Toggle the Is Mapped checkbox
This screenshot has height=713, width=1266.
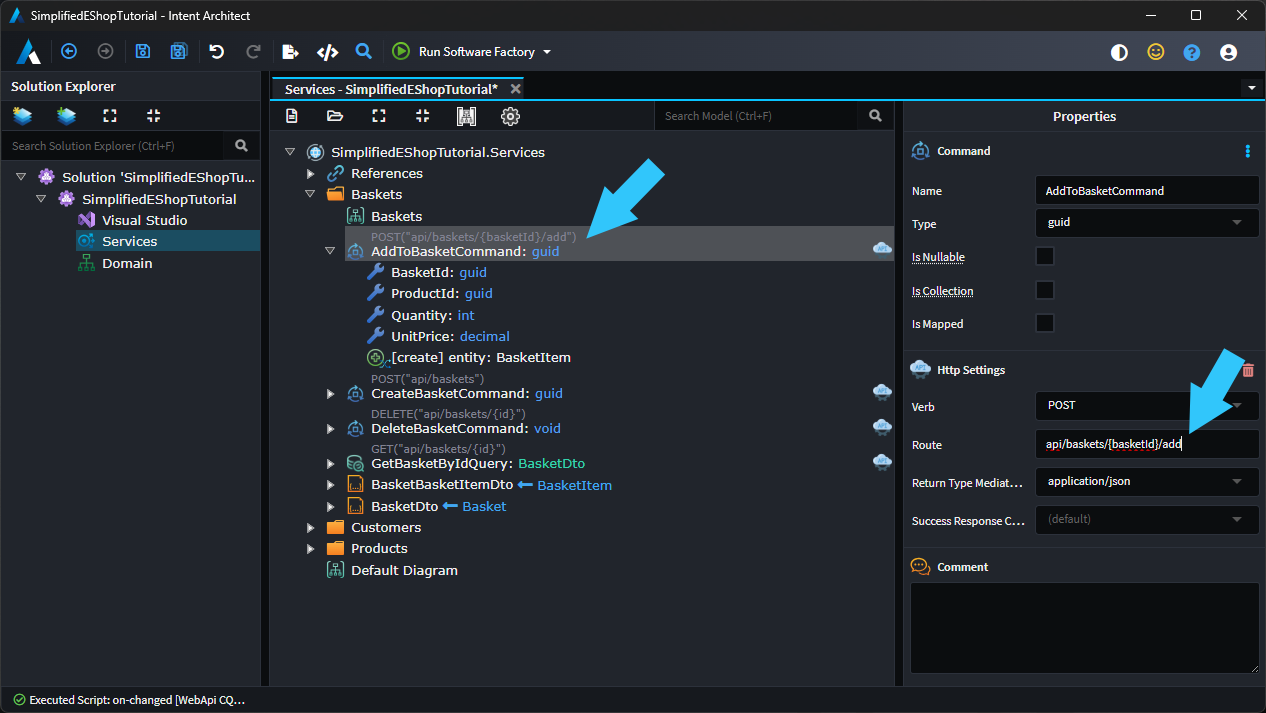tap(1045, 323)
